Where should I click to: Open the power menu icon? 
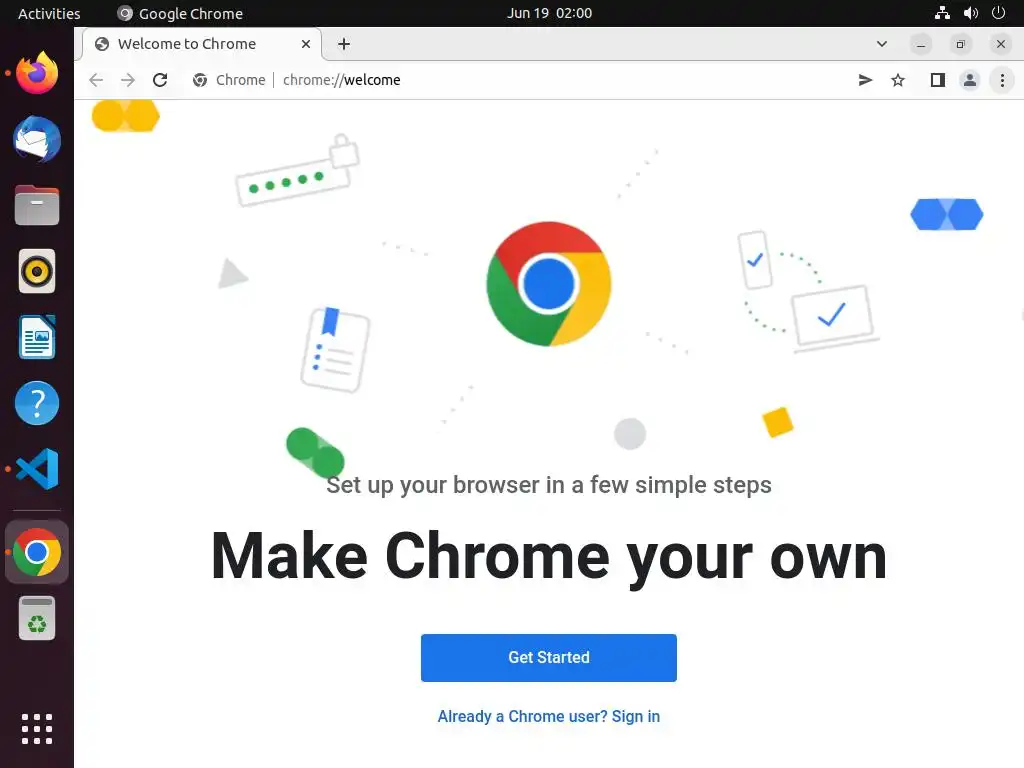click(x=999, y=13)
